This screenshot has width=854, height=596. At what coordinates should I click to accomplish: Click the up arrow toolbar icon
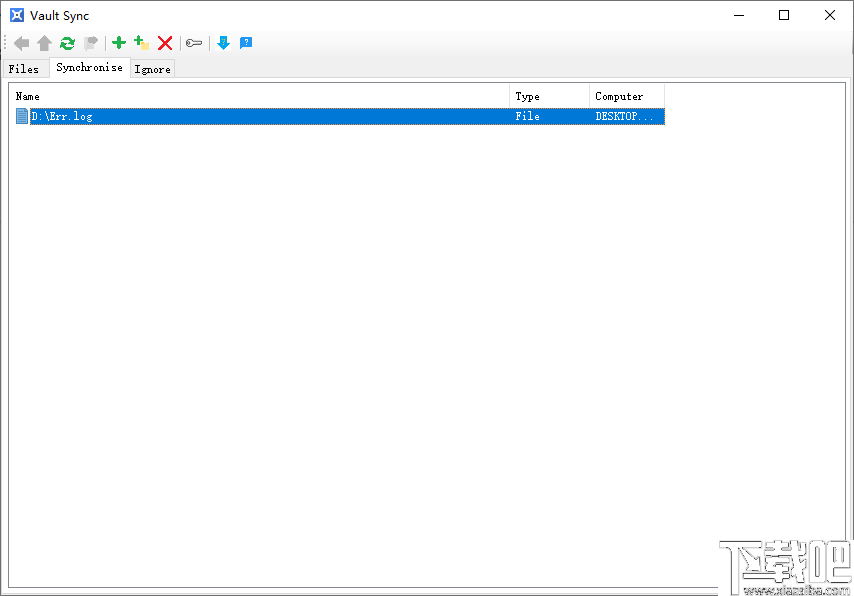(x=45, y=43)
